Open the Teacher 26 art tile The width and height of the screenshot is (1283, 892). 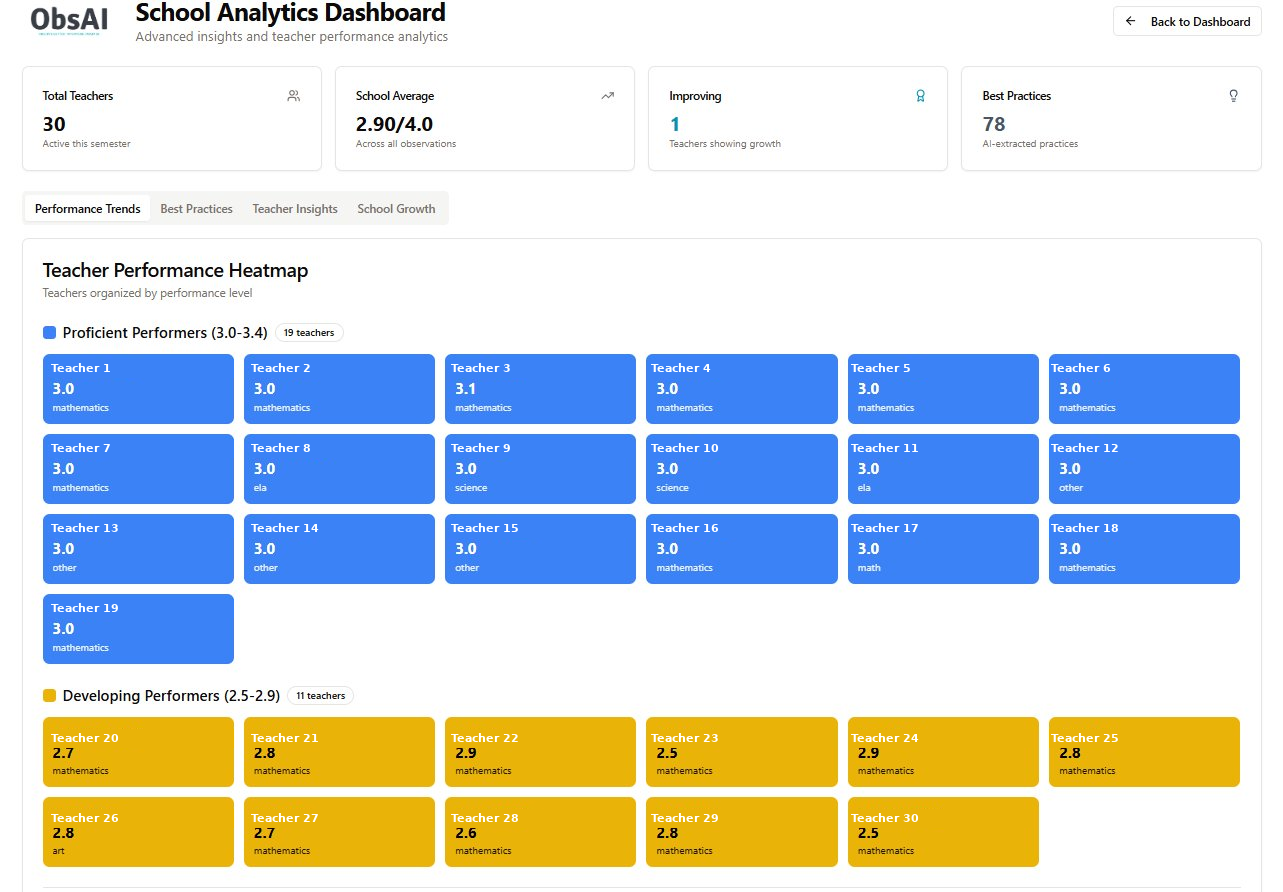coord(138,832)
